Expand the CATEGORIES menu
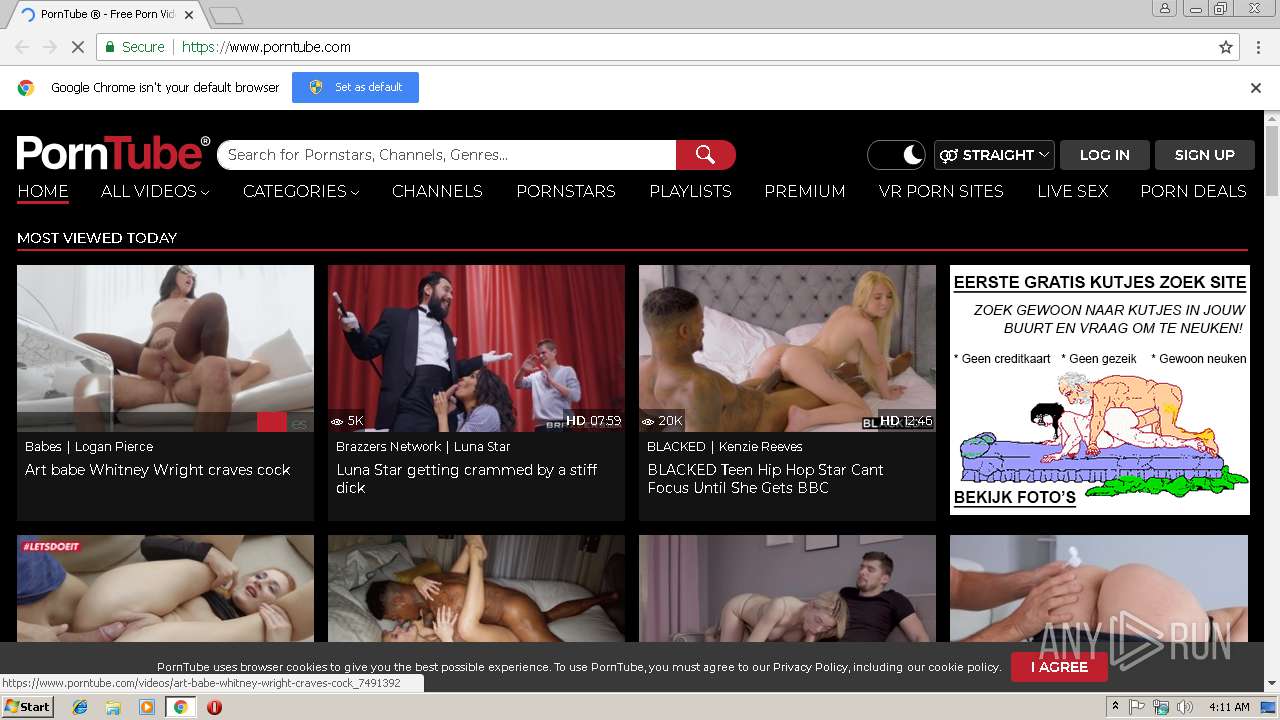Image resolution: width=1280 pixels, height=720 pixels. [301, 191]
